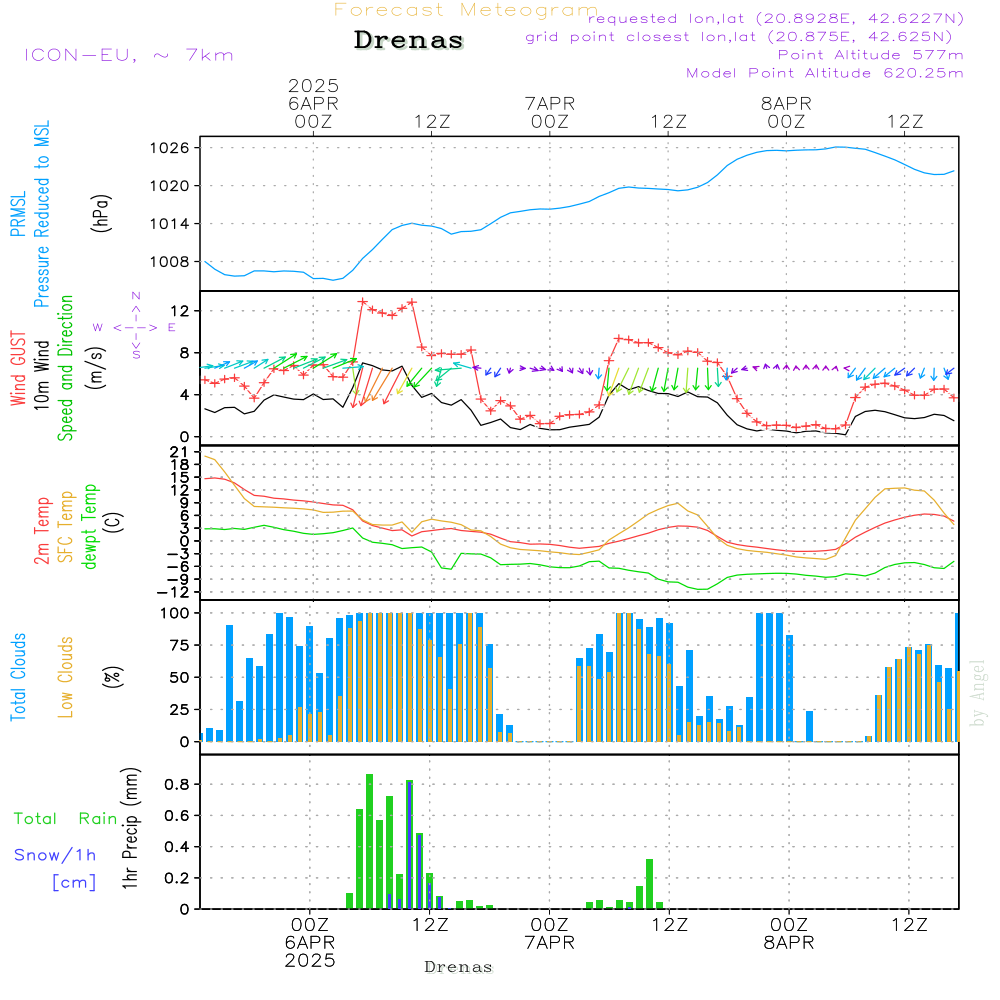Click the 75 value on the cloud axis
Screen dimensions: 1000x1000
tap(180, 645)
